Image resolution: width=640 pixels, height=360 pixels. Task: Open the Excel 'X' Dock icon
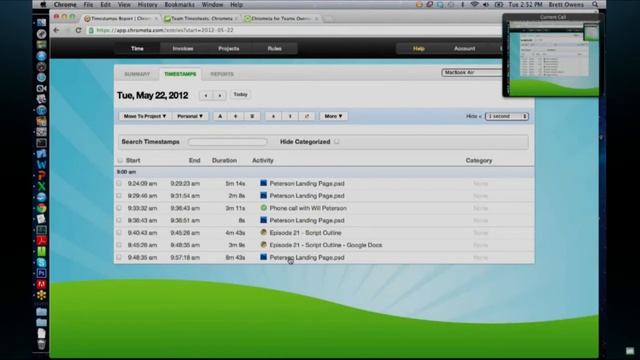[x=42, y=187]
